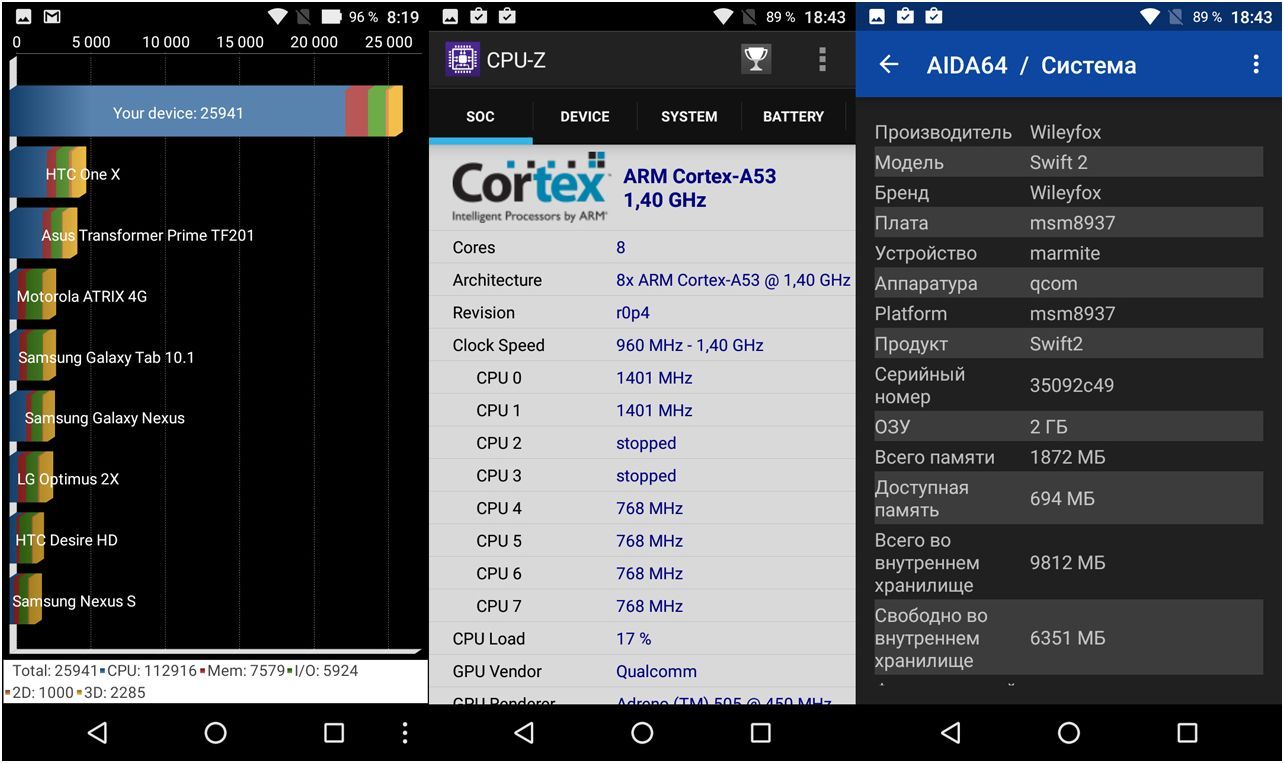The width and height of the screenshot is (1284, 763).
Task: Open the three-dot menu in Quadrant navigation bar
Action: click(x=404, y=733)
